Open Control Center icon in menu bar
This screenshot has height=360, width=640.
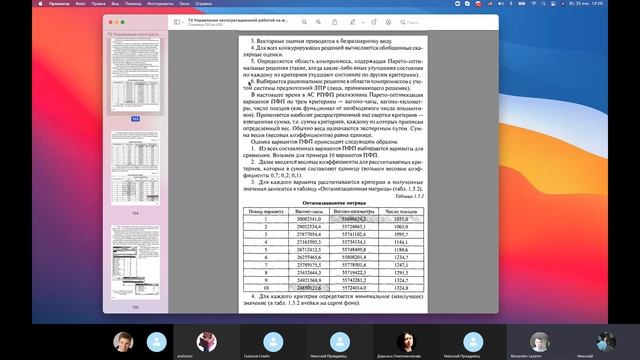pos(553,4)
